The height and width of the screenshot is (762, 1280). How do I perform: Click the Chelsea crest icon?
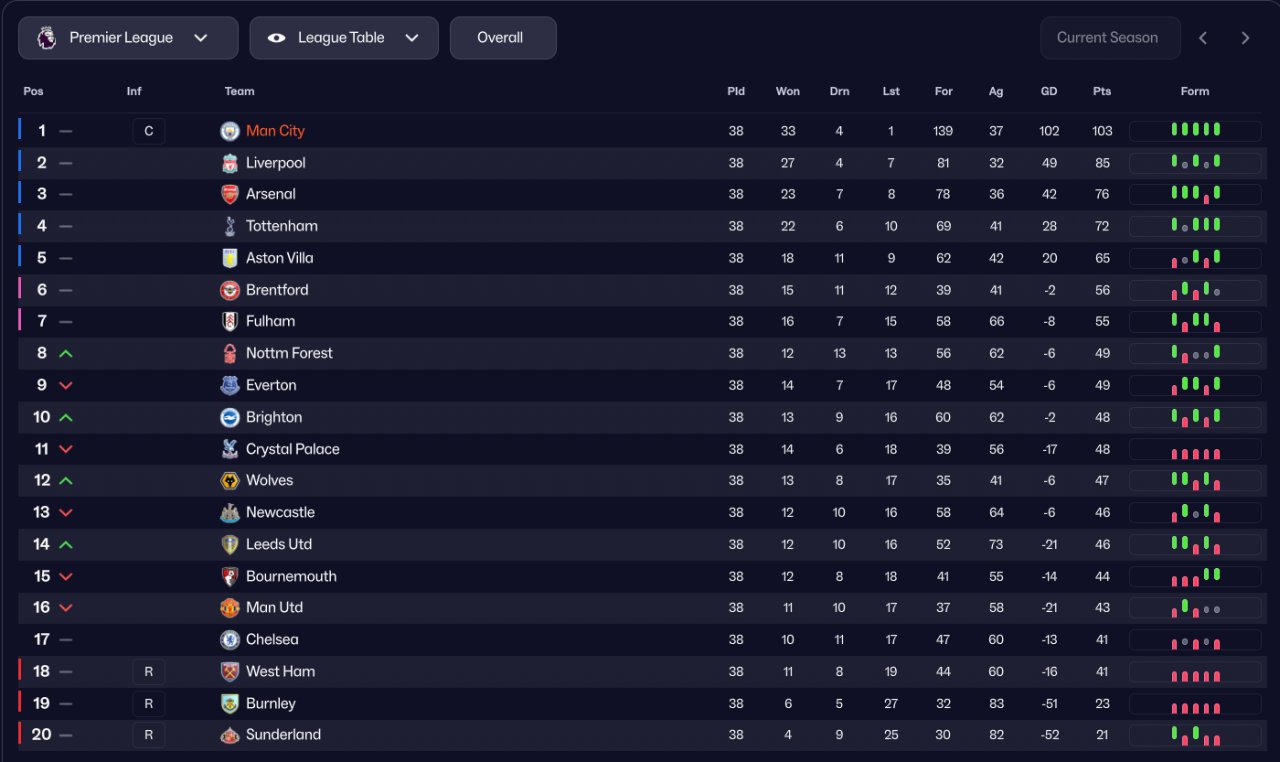(230, 640)
